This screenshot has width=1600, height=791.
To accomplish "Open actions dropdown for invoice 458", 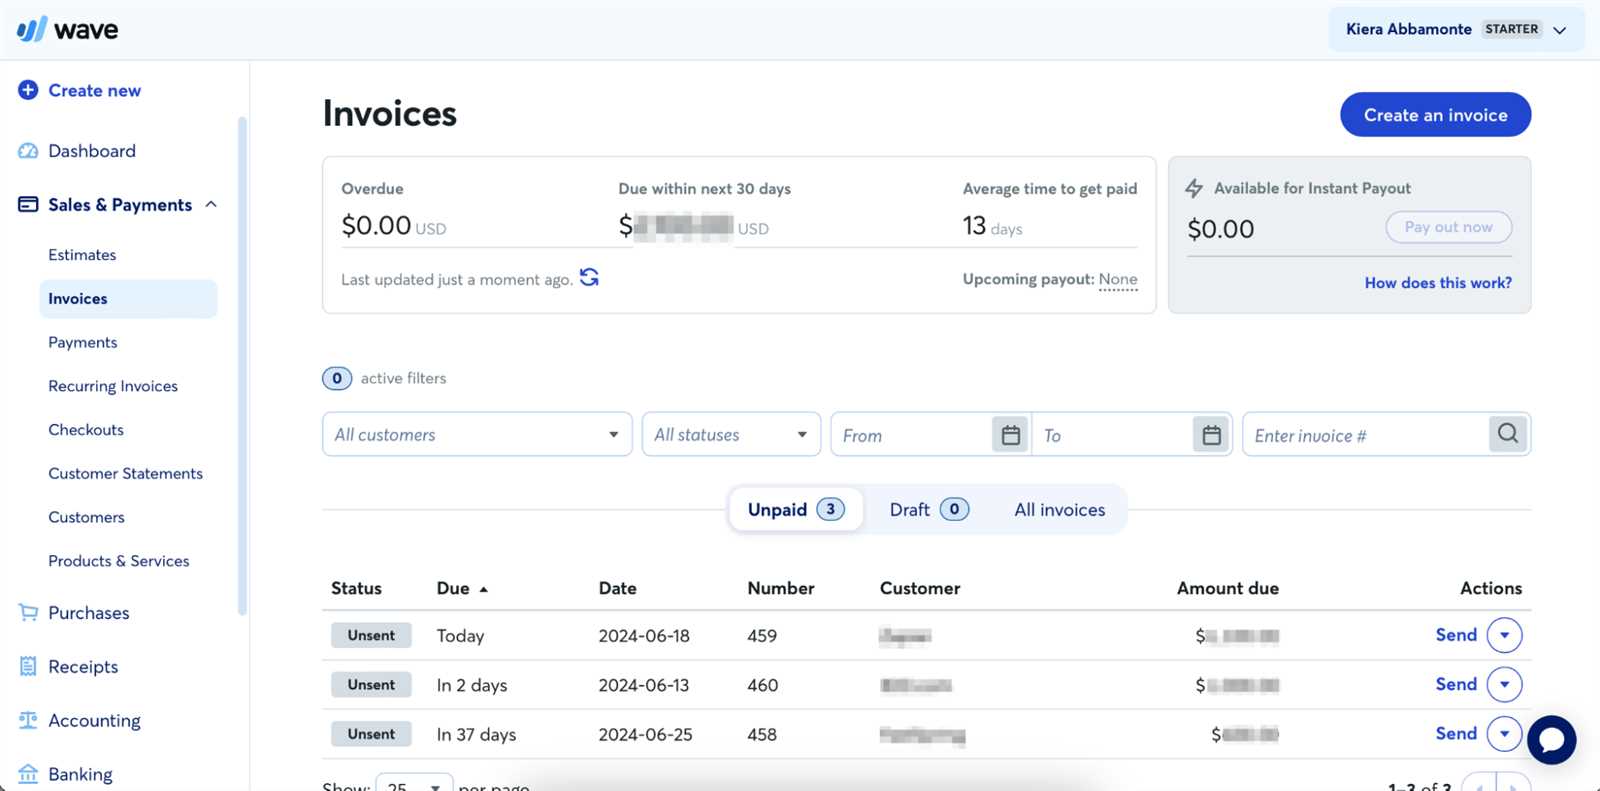I will point(1504,734).
